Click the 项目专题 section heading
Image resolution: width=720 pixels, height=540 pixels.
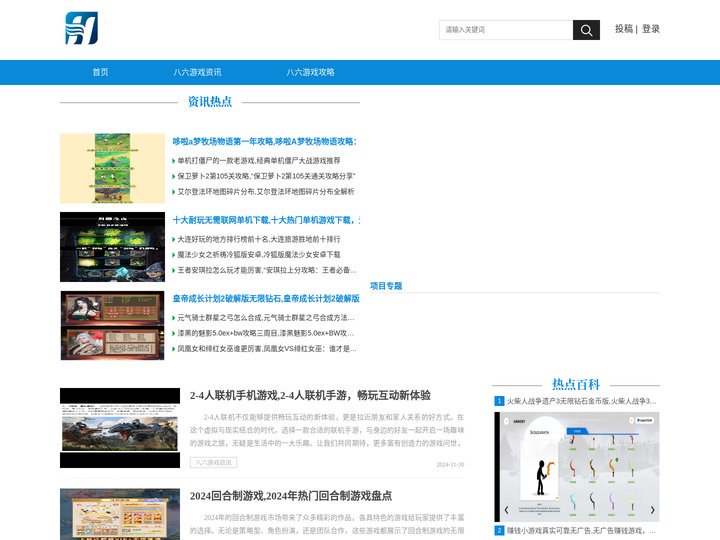tap(386, 286)
